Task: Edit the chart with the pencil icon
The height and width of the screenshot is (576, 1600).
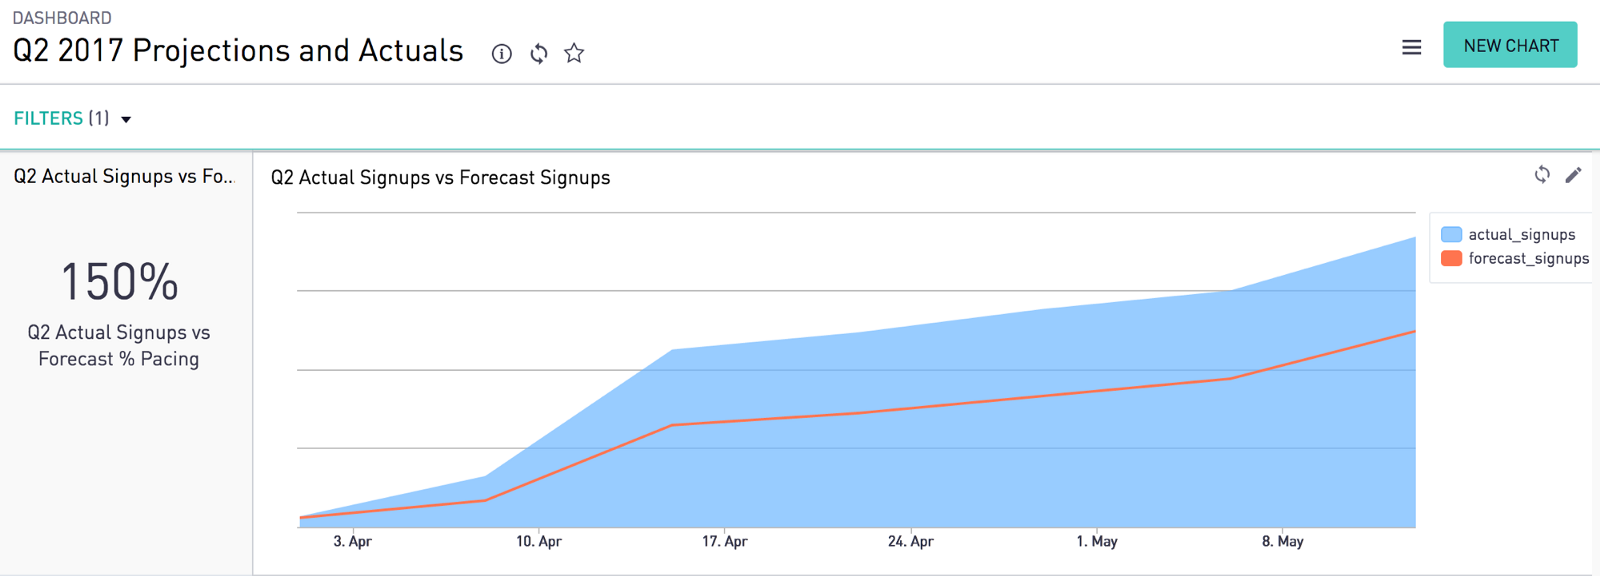Action: coord(1573,175)
